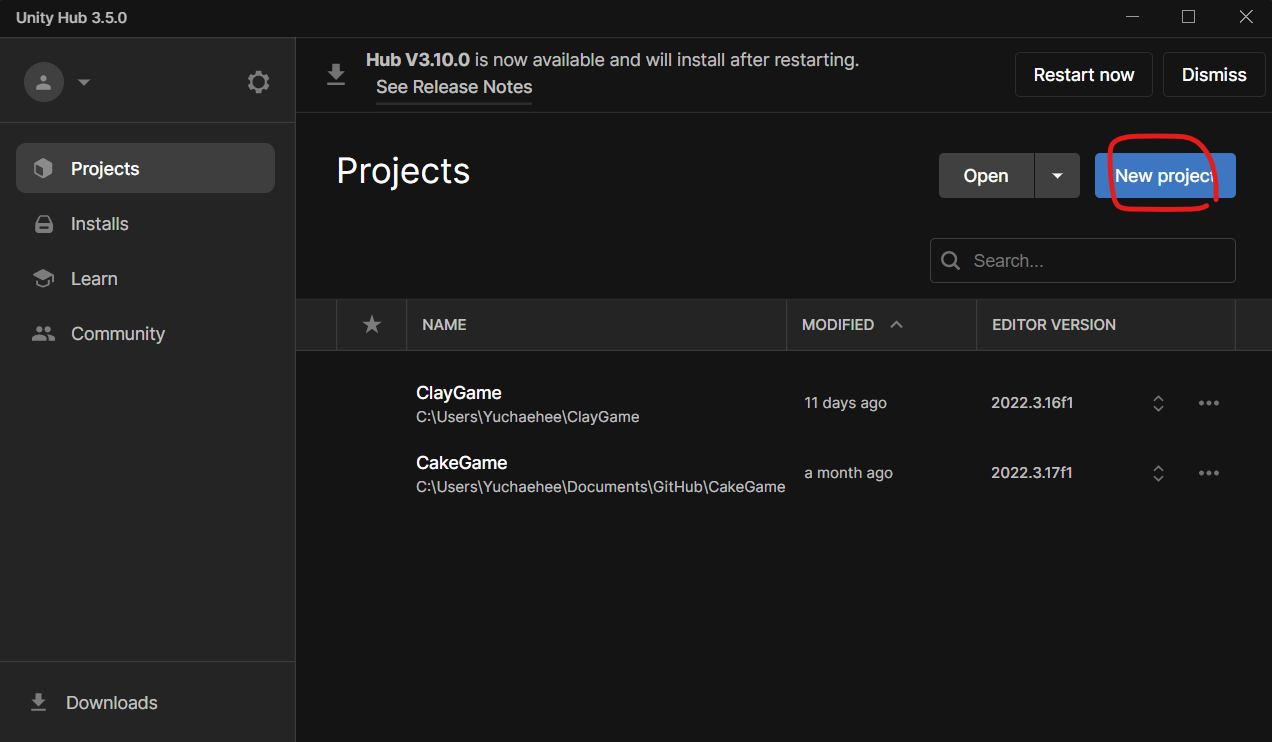Click the Open button
Image resolution: width=1272 pixels, height=742 pixels.
[986, 175]
